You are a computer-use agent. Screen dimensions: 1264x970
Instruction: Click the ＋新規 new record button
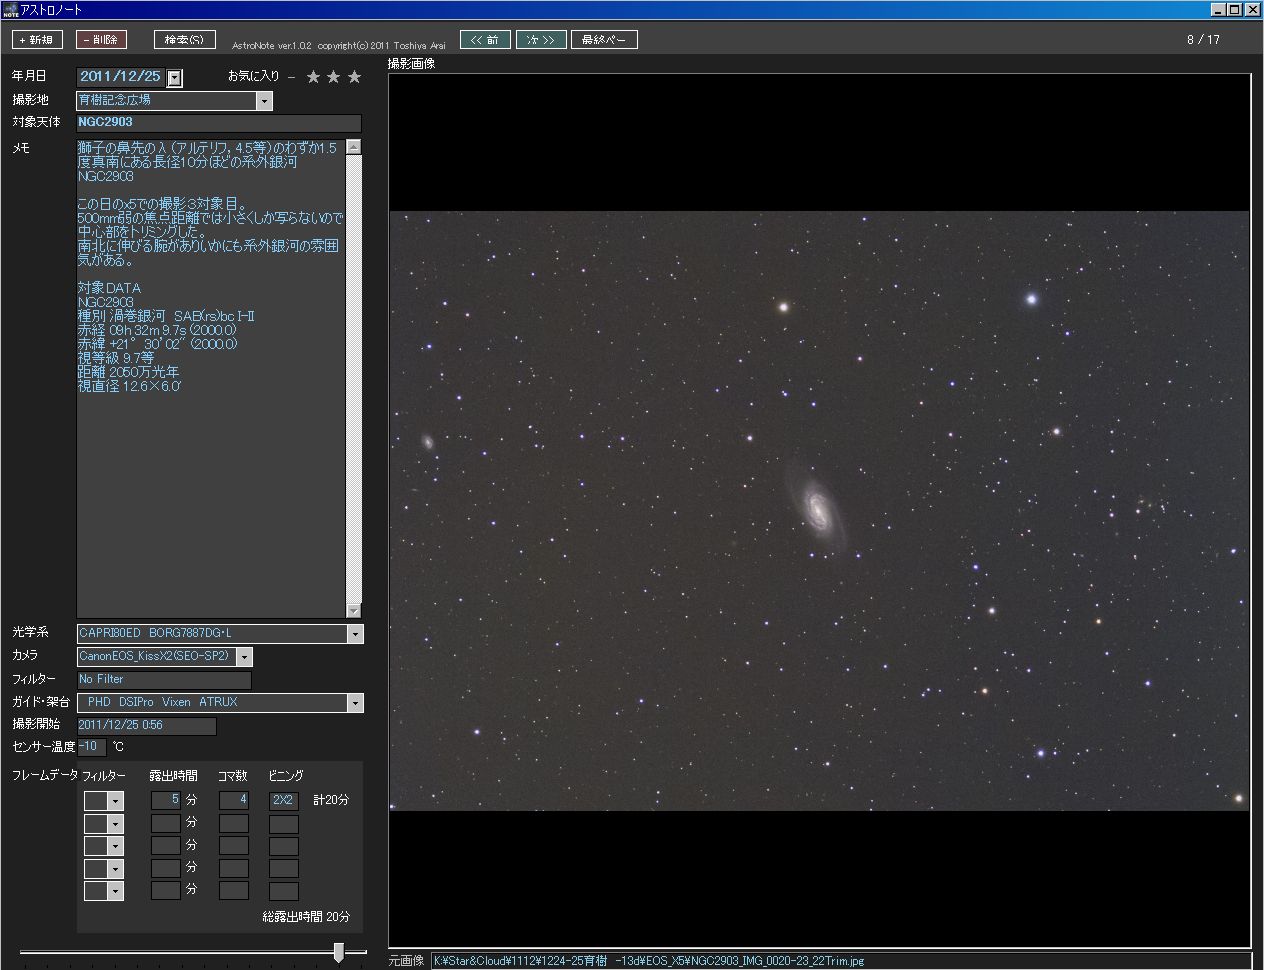(38, 40)
